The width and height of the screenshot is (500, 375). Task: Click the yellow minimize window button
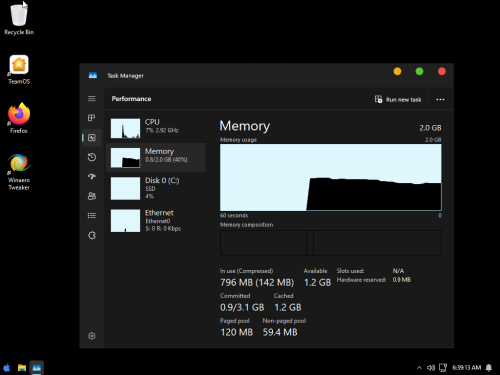[397, 71]
